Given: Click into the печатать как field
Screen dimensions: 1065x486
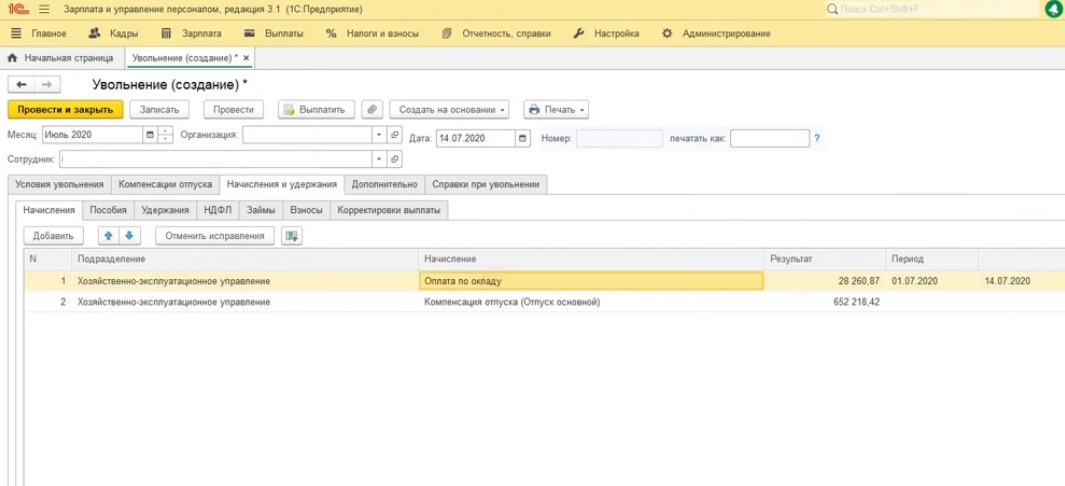Looking at the screenshot, I should click(x=769, y=138).
